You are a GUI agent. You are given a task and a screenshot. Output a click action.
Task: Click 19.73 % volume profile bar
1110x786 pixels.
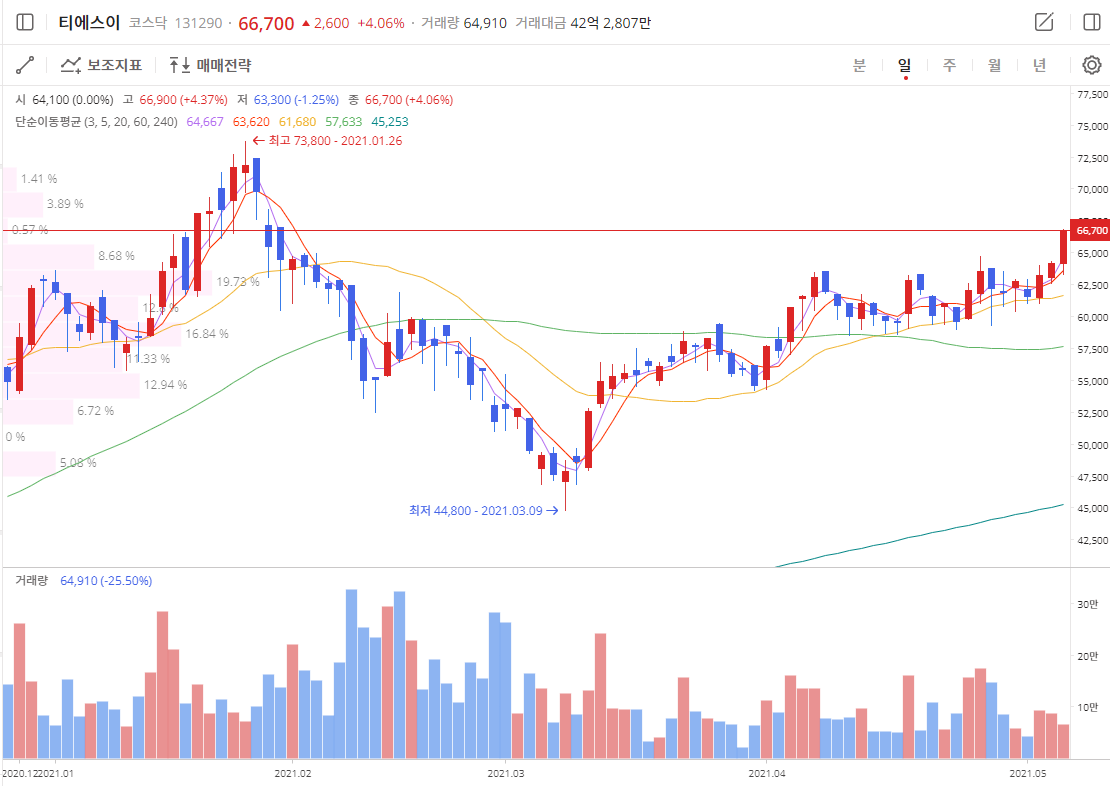pyautogui.click(x=106, y=282)
